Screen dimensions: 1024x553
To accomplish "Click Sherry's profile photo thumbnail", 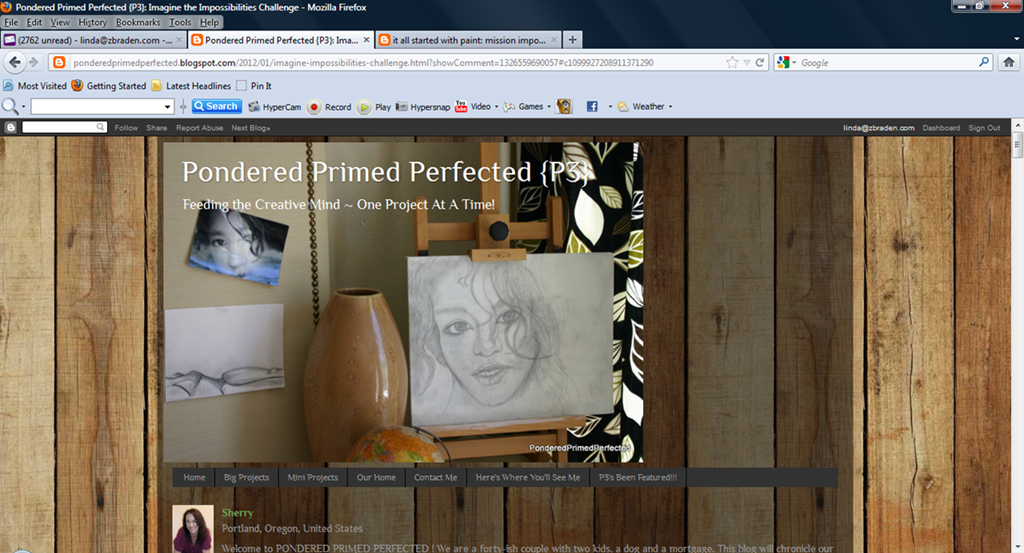I will pos(193,529).
